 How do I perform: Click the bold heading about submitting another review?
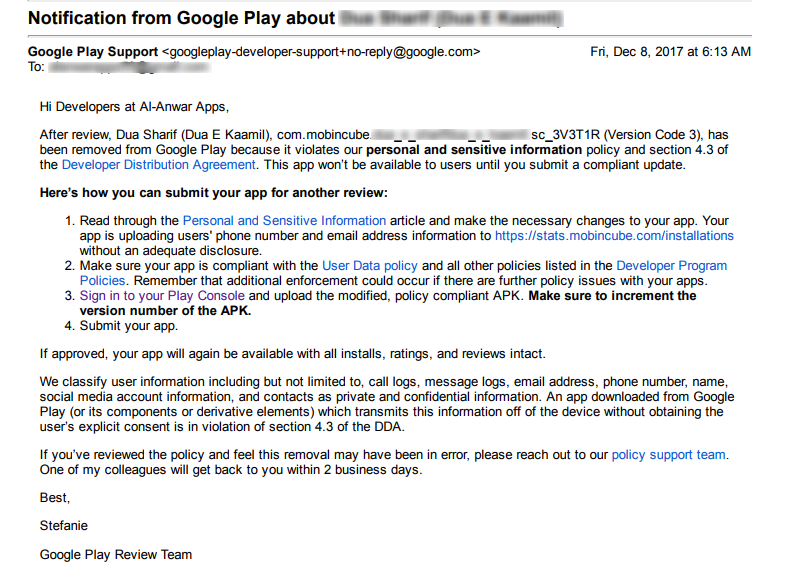point(214,193)
